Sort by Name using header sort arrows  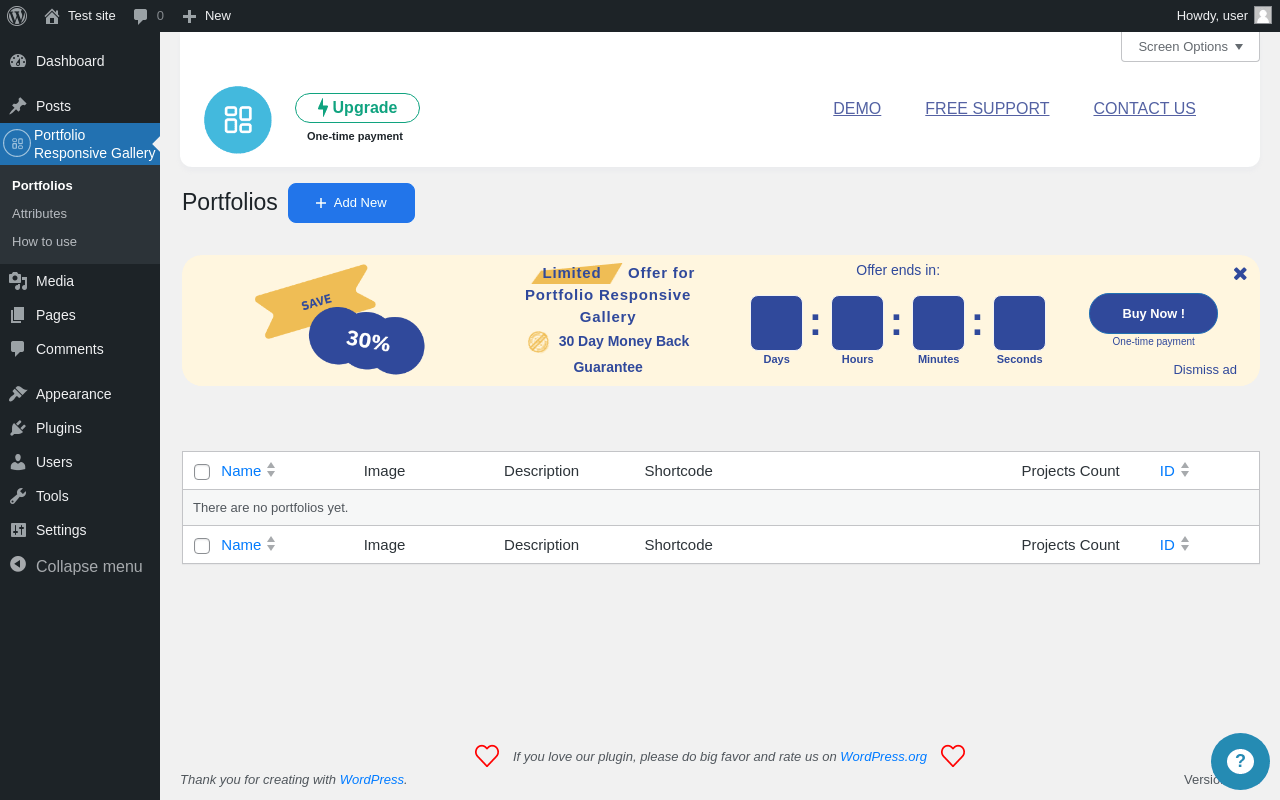(271, 470)
